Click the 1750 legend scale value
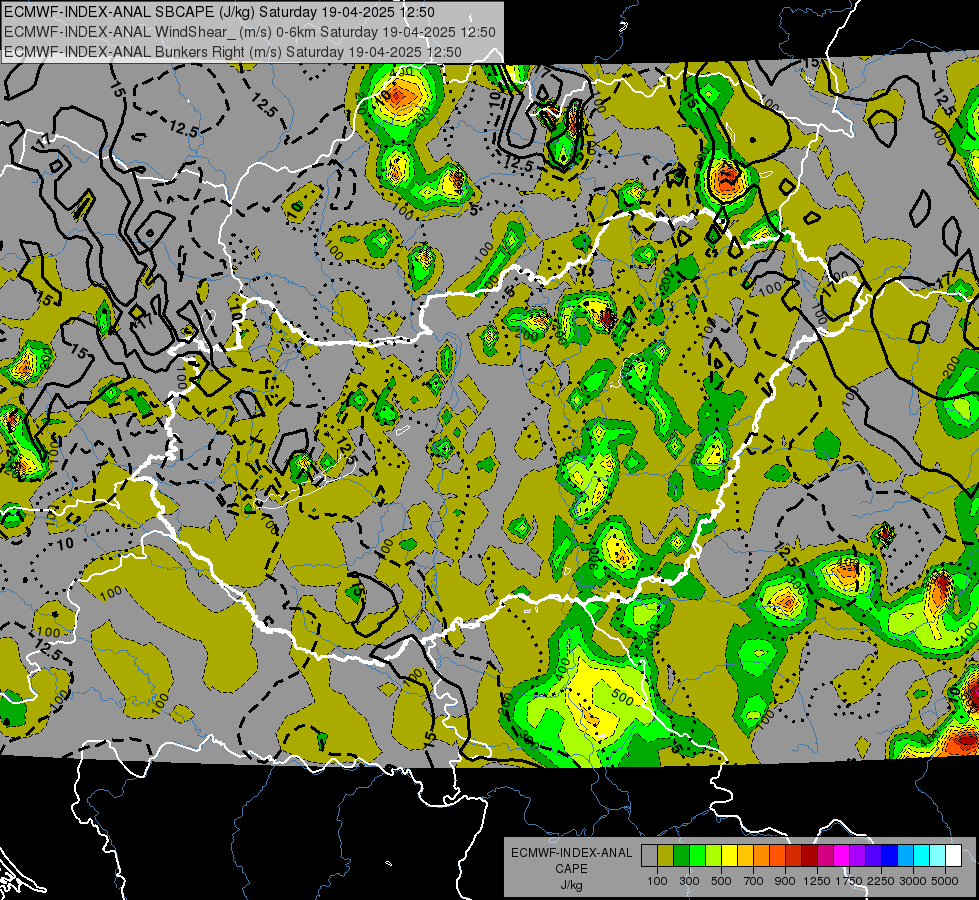 pyautogui.click(x=849, y=881)
